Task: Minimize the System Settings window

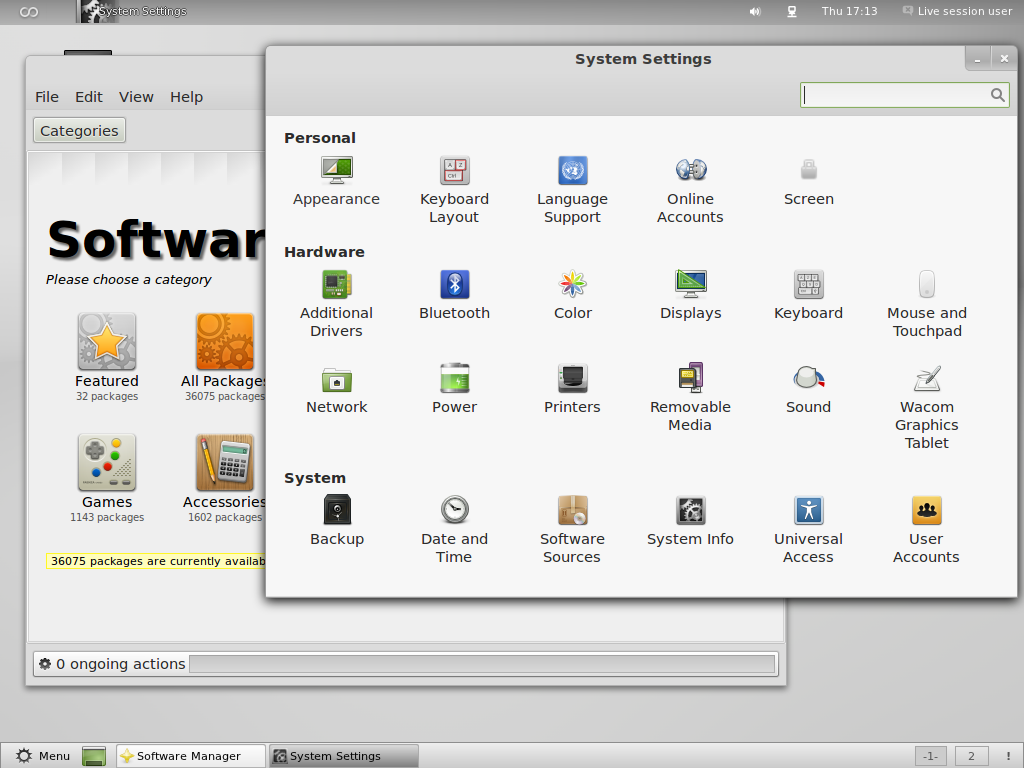Action: coord(978,59)
